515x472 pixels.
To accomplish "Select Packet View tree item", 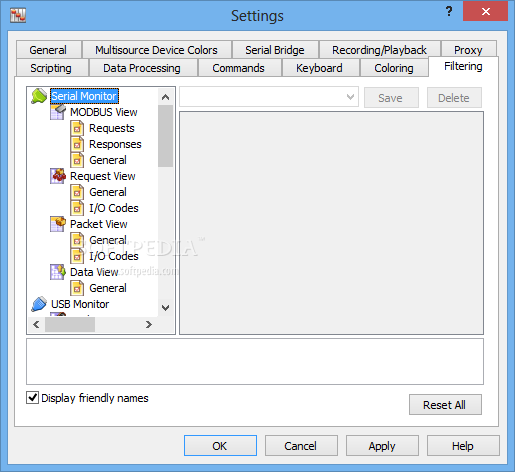I will [99, 224].
